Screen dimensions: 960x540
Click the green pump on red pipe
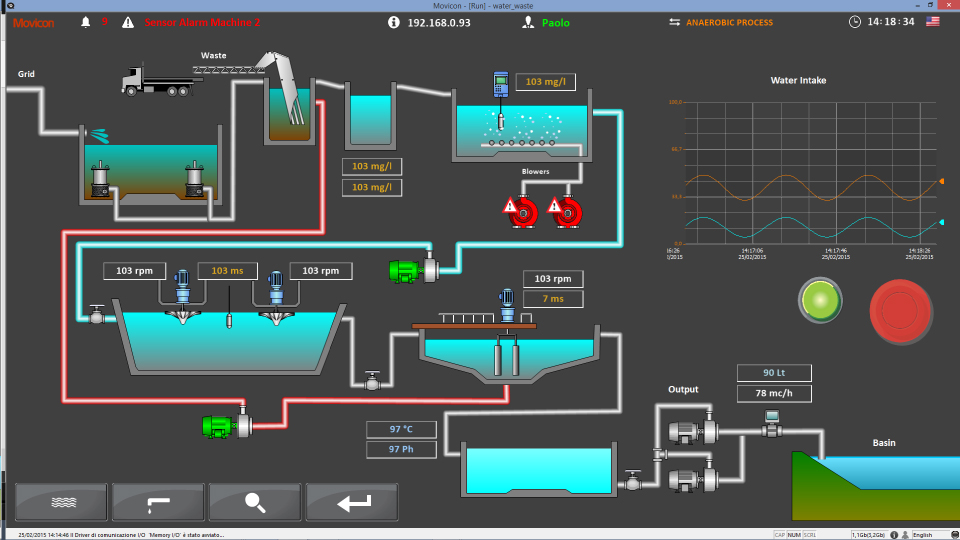click(x=217, y=426)
